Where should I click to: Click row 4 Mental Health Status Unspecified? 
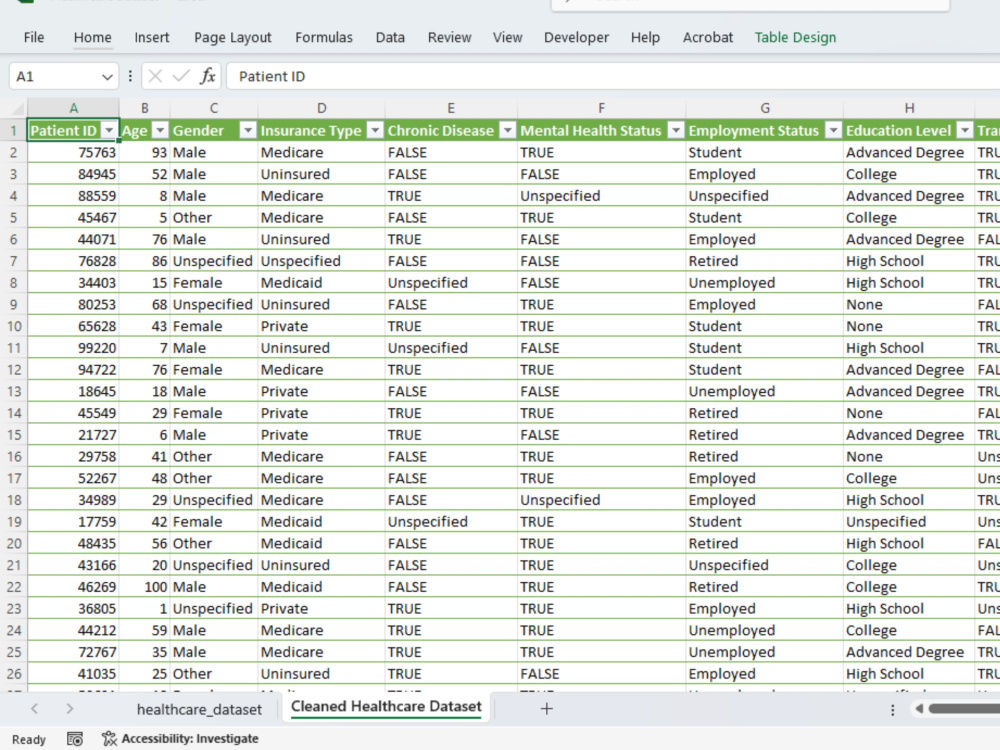(x=601, y=196)
